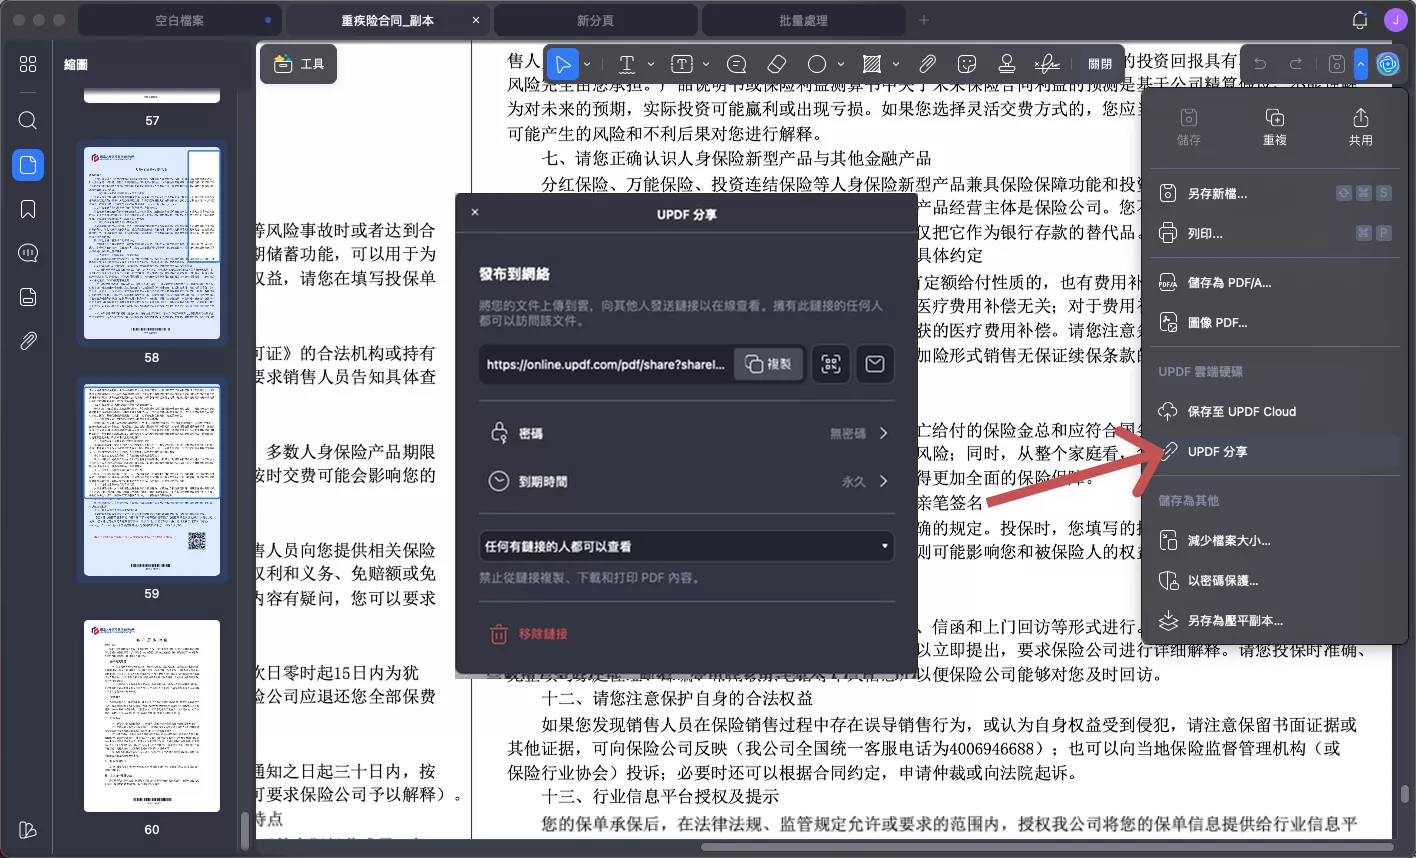1416x858 pixels.
Task: Select the signature tool
Action: click(1047, 65)
